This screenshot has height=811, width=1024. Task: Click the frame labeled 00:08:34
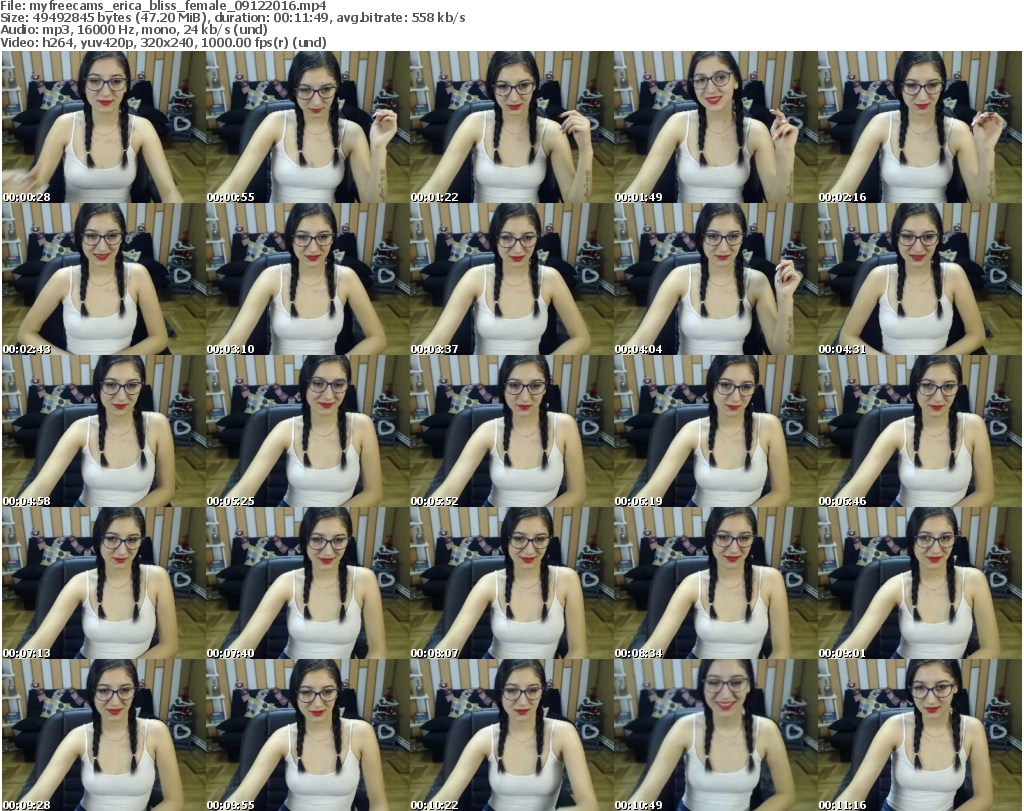716,583
